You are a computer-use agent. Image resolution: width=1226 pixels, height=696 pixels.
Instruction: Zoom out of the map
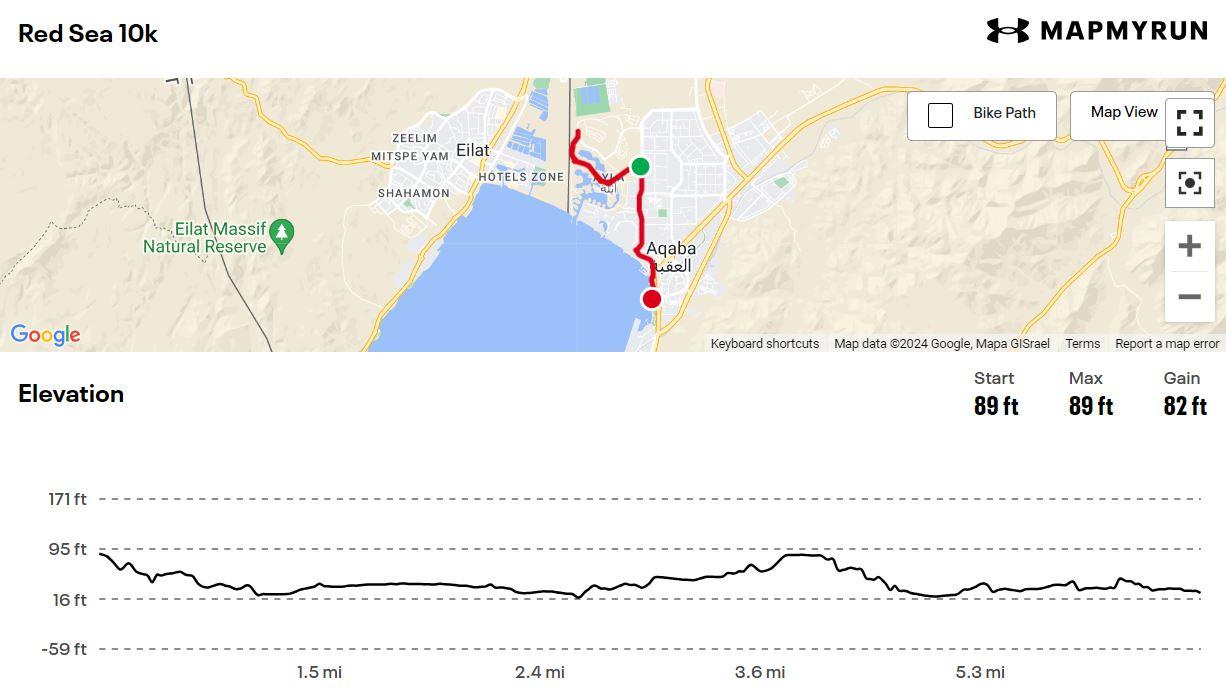pos(1189,297)
